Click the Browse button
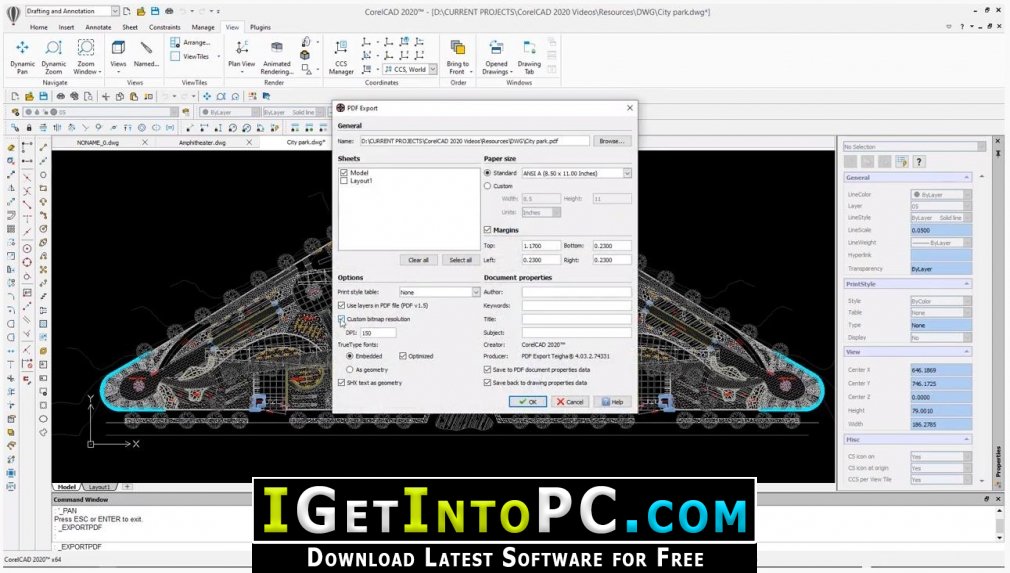Image resolution: width=1010 pixels, height=573 pixels. [x=611, y=140]
